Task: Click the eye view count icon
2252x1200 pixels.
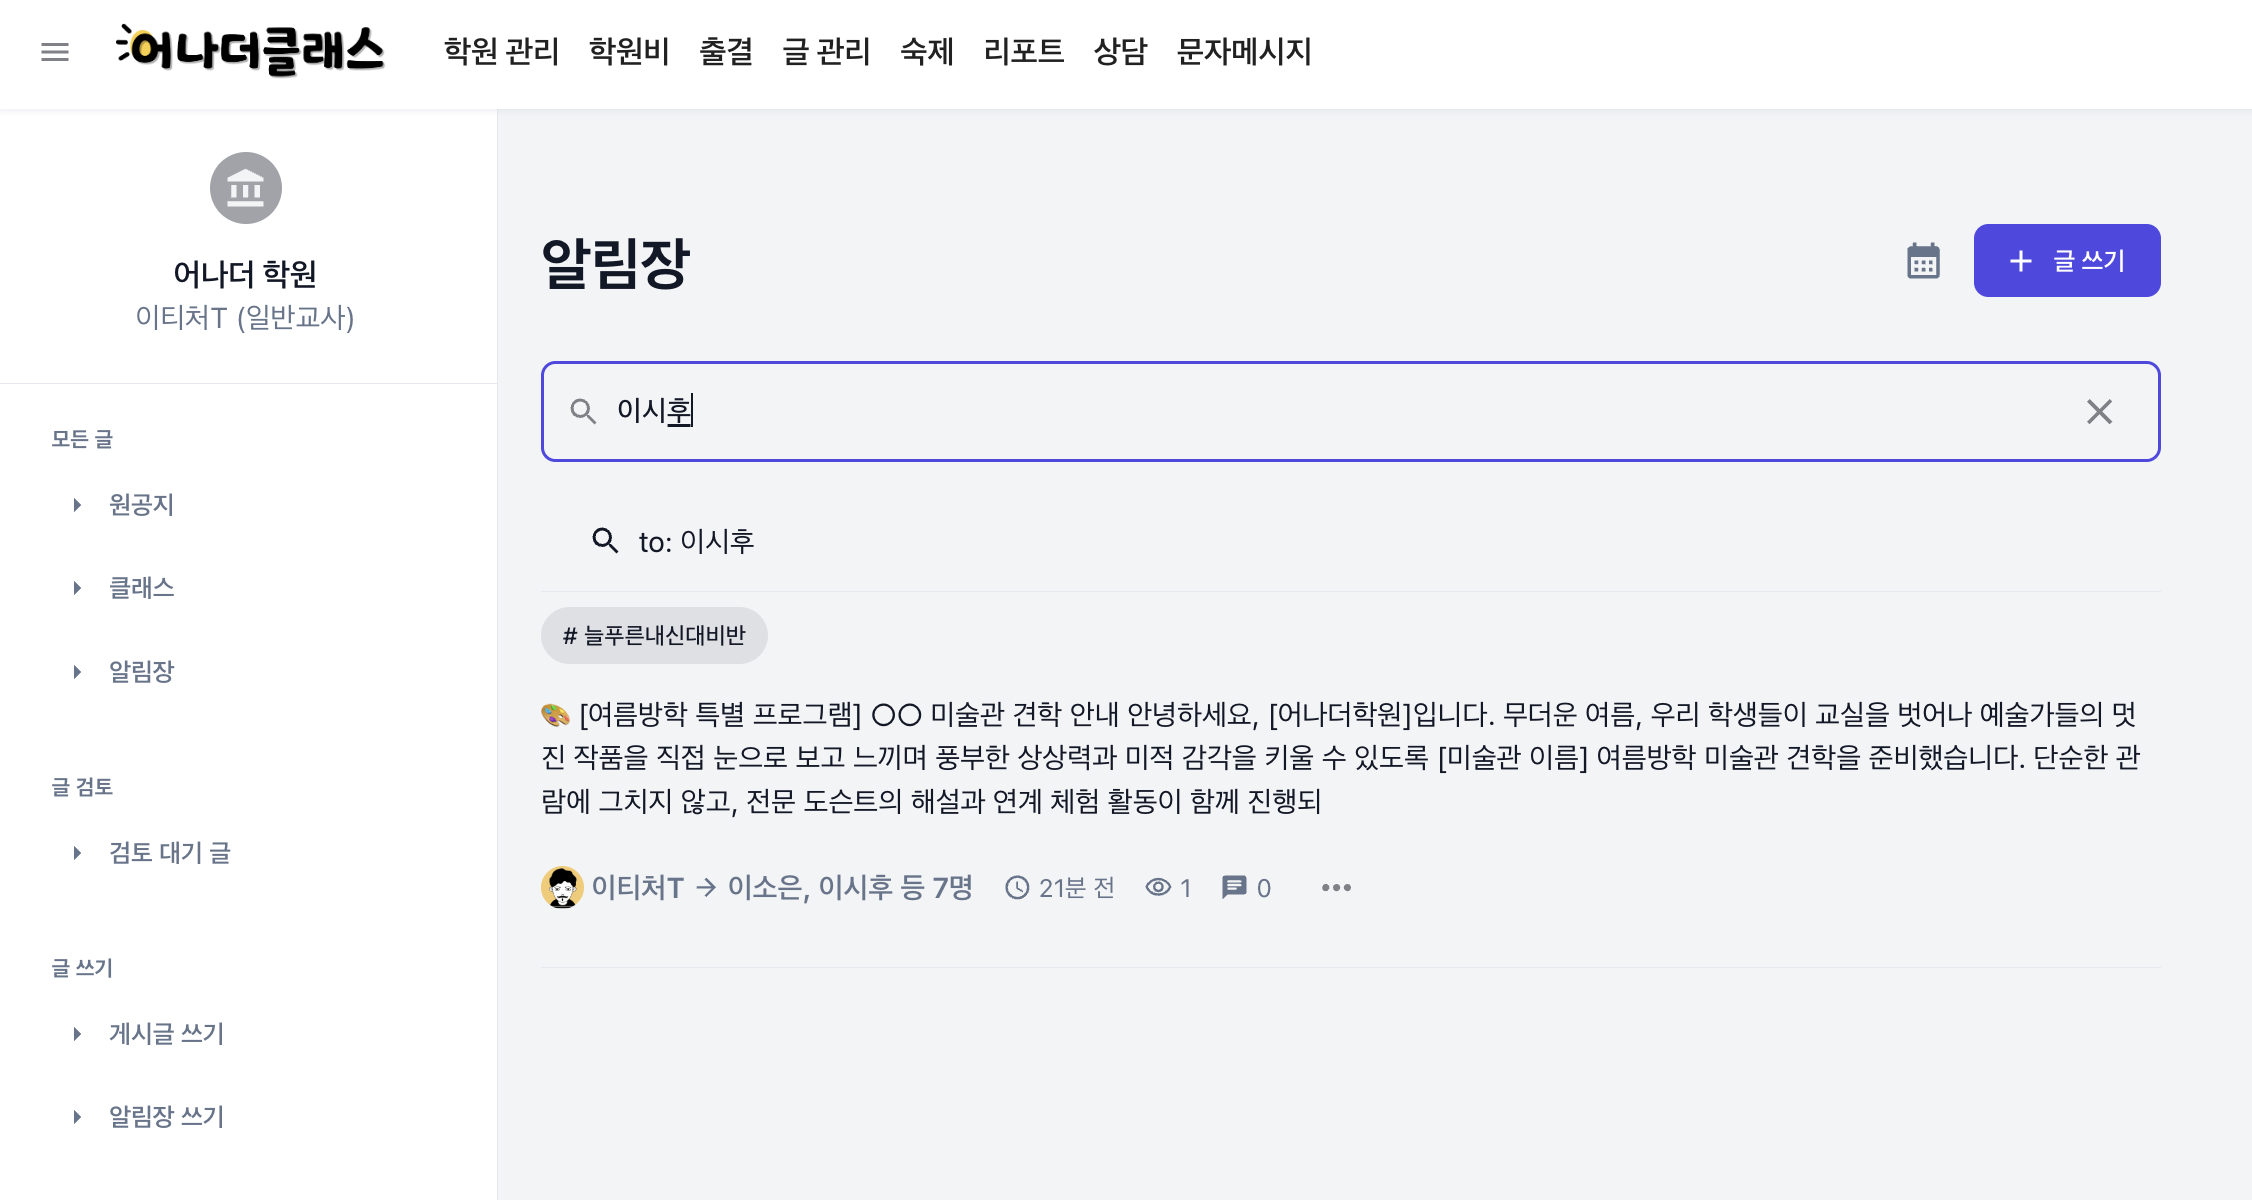Action: coord(1158,887)
